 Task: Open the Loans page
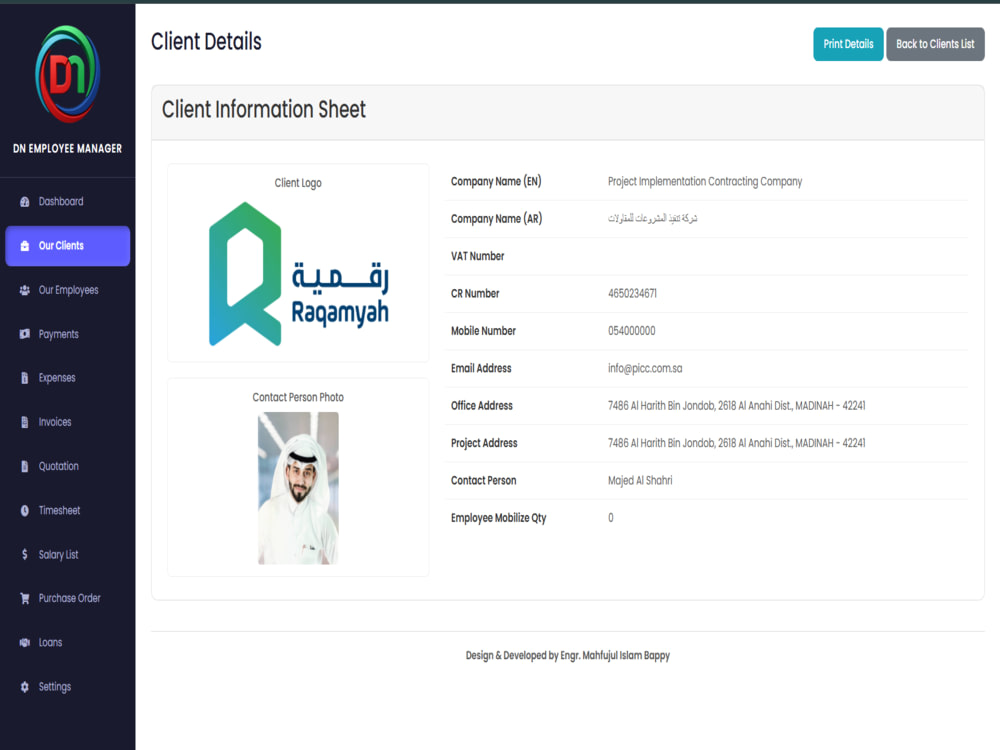click(x=68, y=642)
